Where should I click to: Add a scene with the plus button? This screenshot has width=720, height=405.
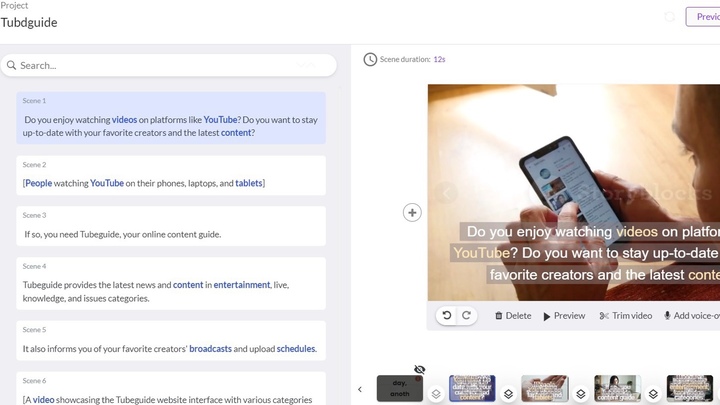coord(412,213)
